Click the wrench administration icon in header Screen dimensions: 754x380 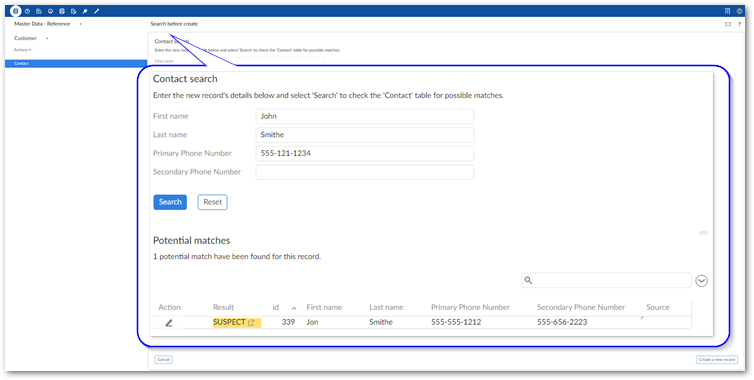[97, 11]
